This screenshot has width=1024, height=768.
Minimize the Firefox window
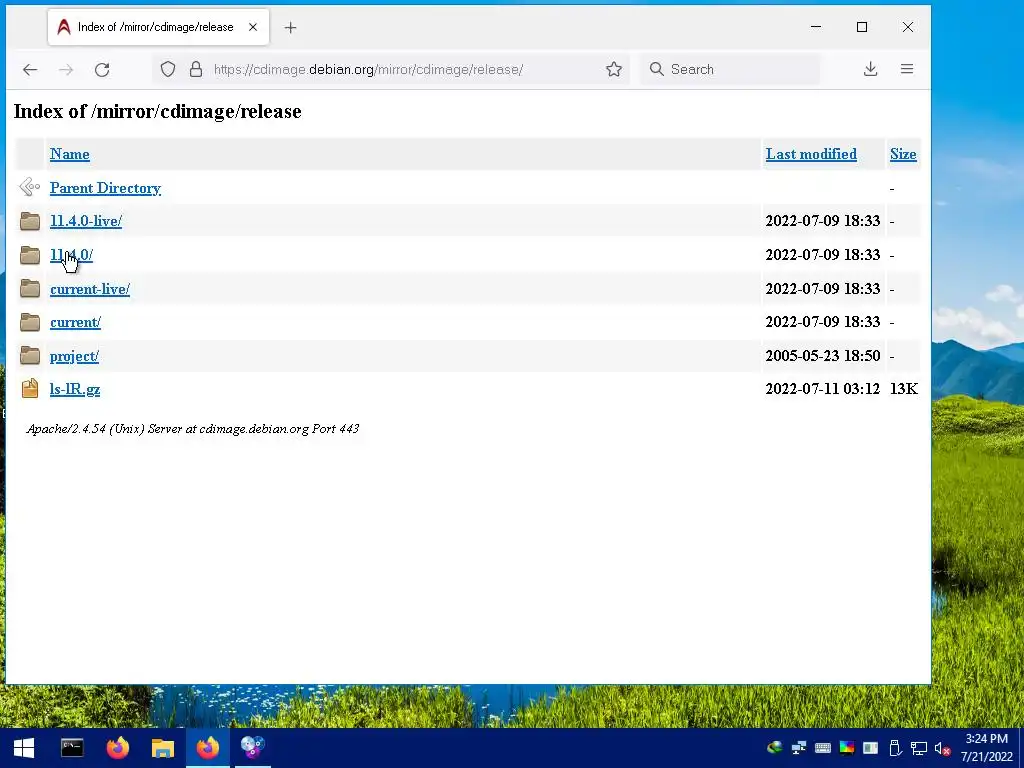point(816,27)
